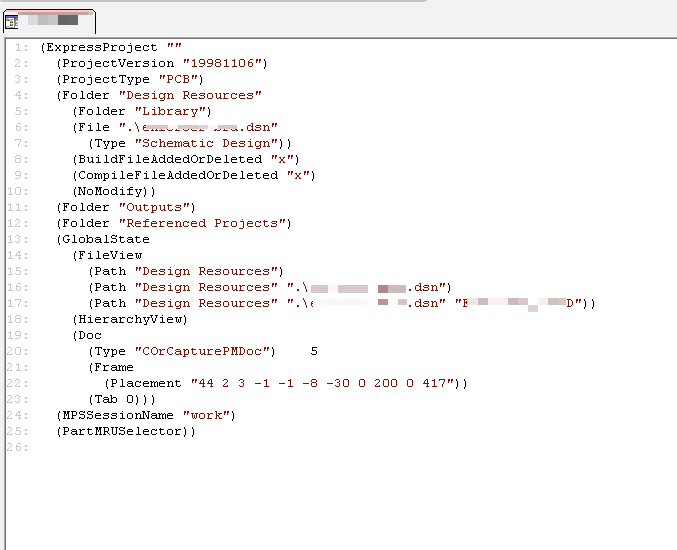Click the "Schematic Design" type string
Image resolution: width=677 pixels, height=550 pixels.
tap(214, 143)
